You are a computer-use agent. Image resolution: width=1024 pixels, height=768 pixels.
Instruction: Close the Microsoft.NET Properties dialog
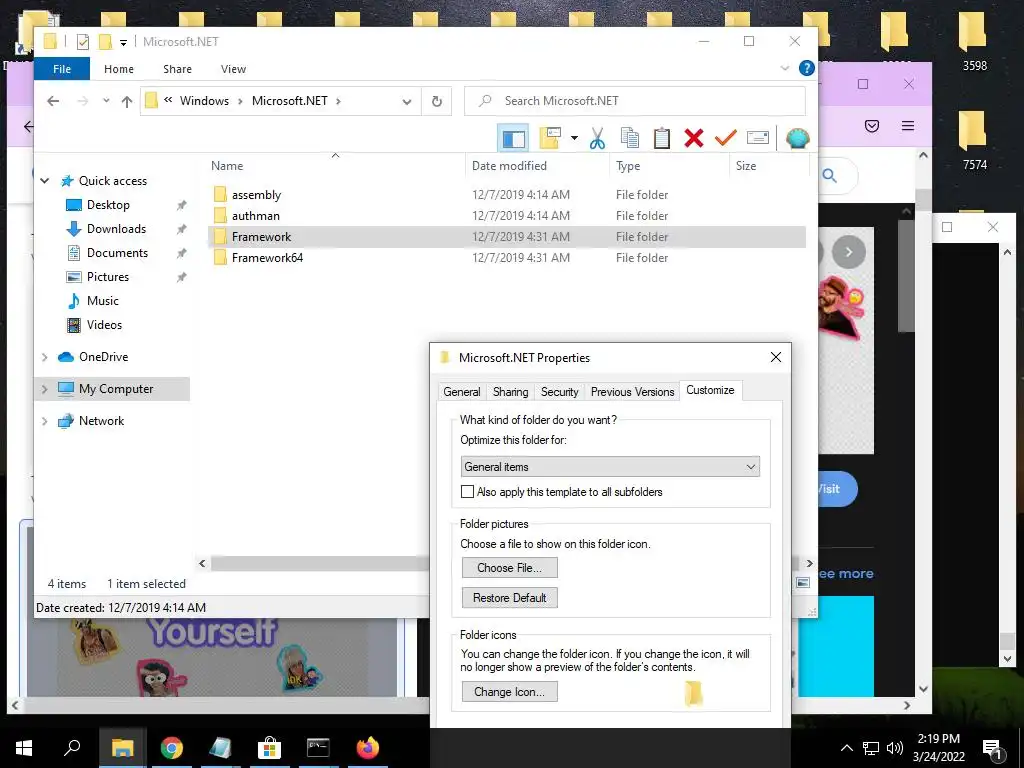coord(776,358)
